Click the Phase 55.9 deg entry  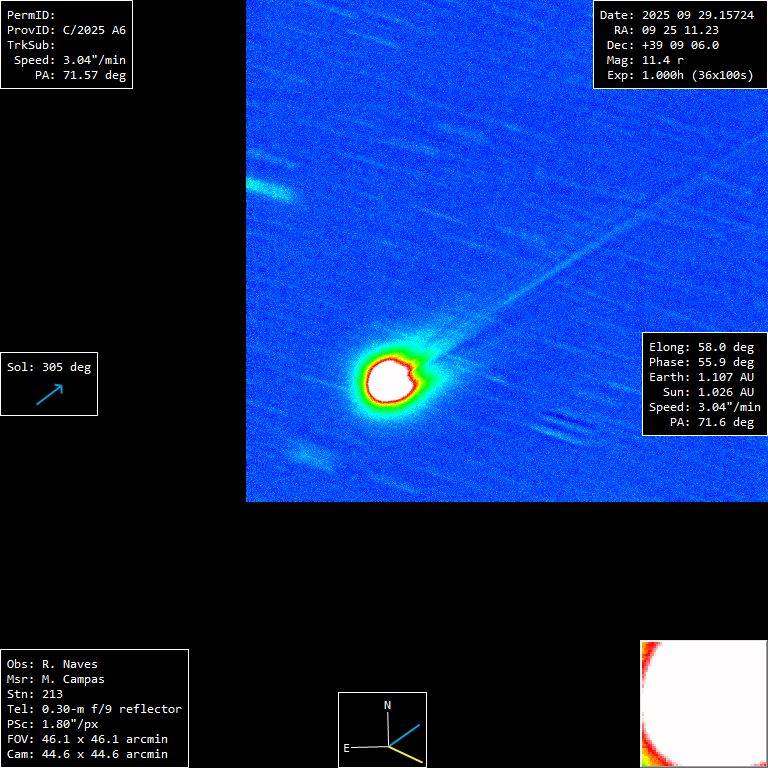[x=701, y=362]
